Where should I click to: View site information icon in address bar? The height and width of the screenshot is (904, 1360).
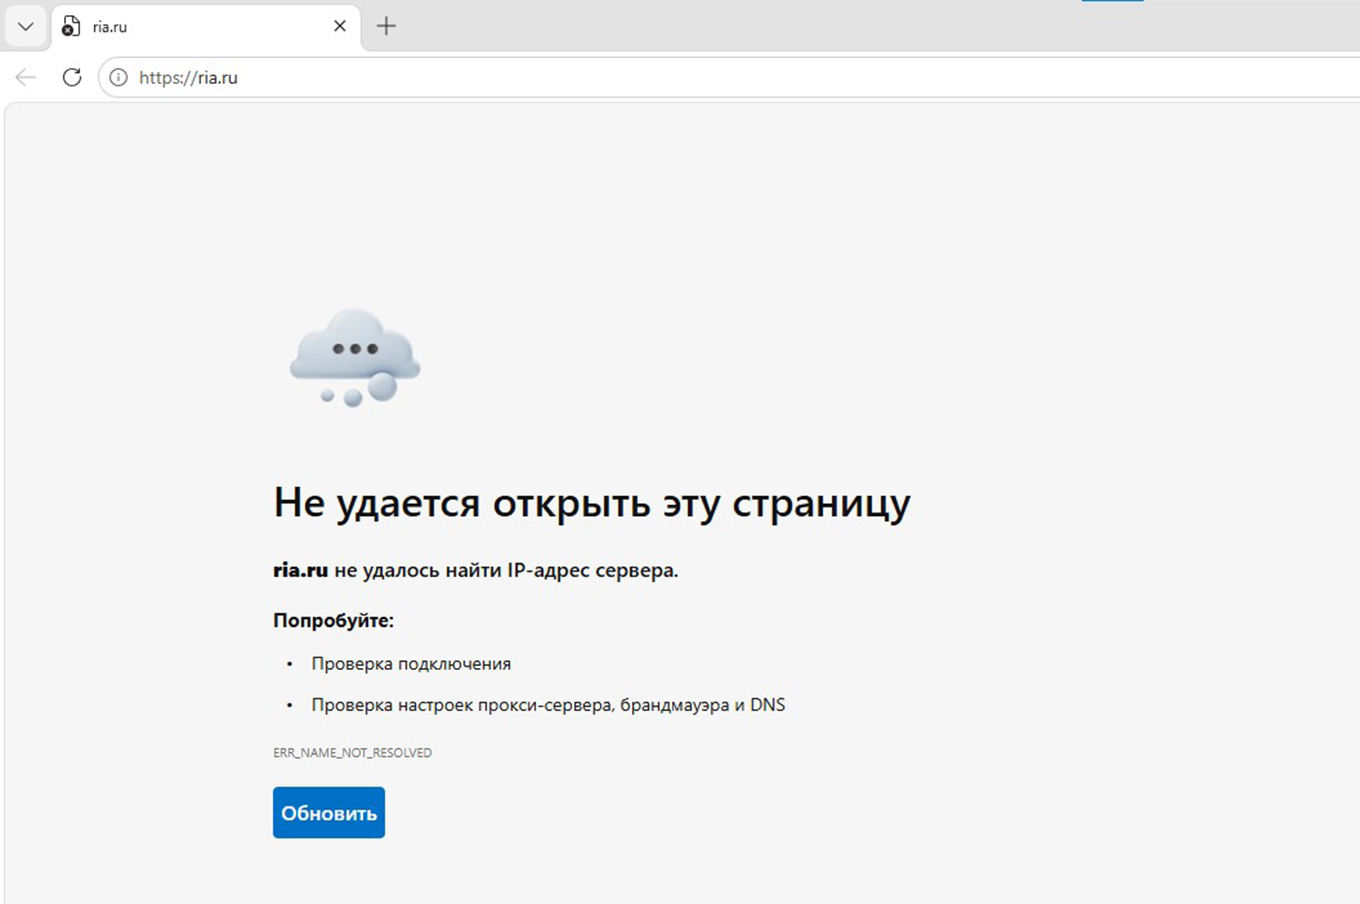point(118,77)
